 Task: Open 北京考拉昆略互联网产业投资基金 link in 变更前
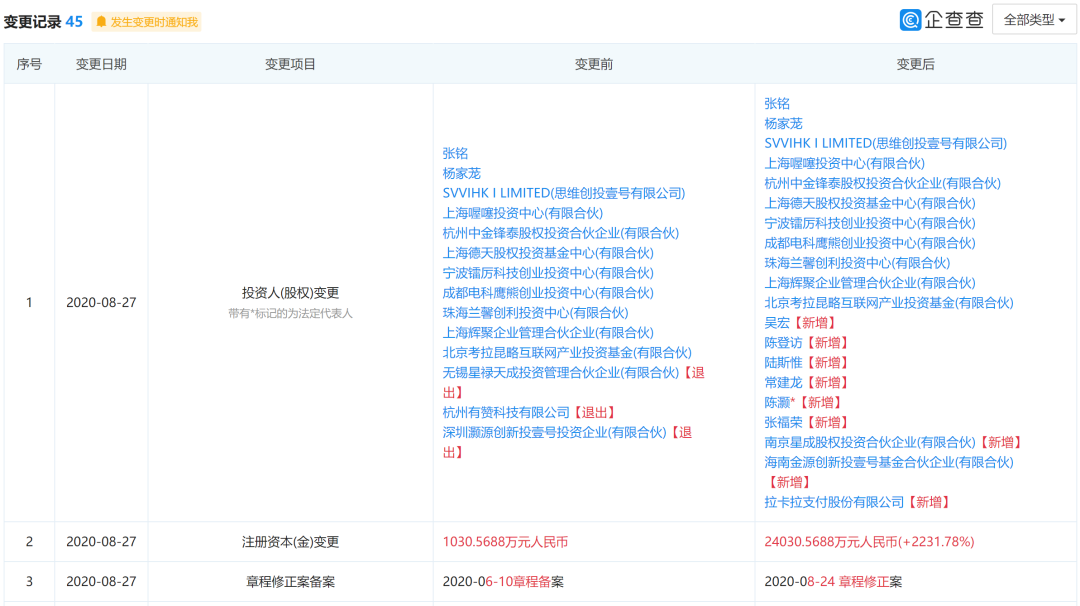pyautogui.click(x=567, y=353)
